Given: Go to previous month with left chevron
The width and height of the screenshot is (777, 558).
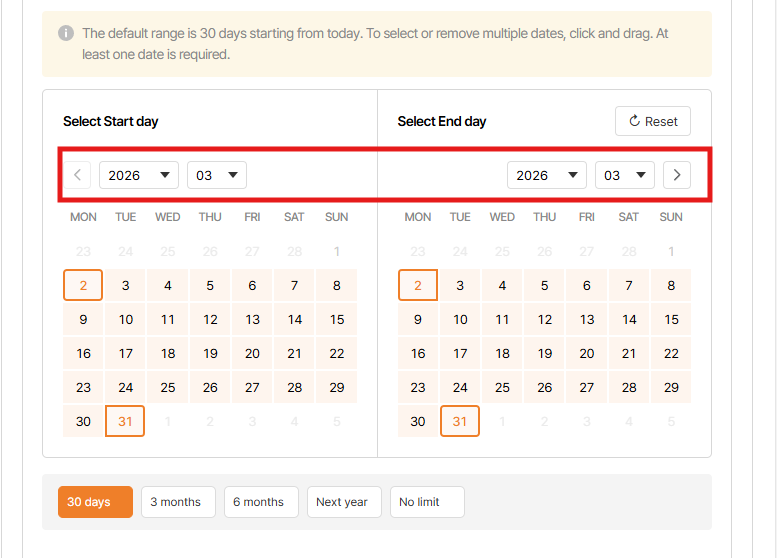Looking at the screenshot, I should coord(77,175).
